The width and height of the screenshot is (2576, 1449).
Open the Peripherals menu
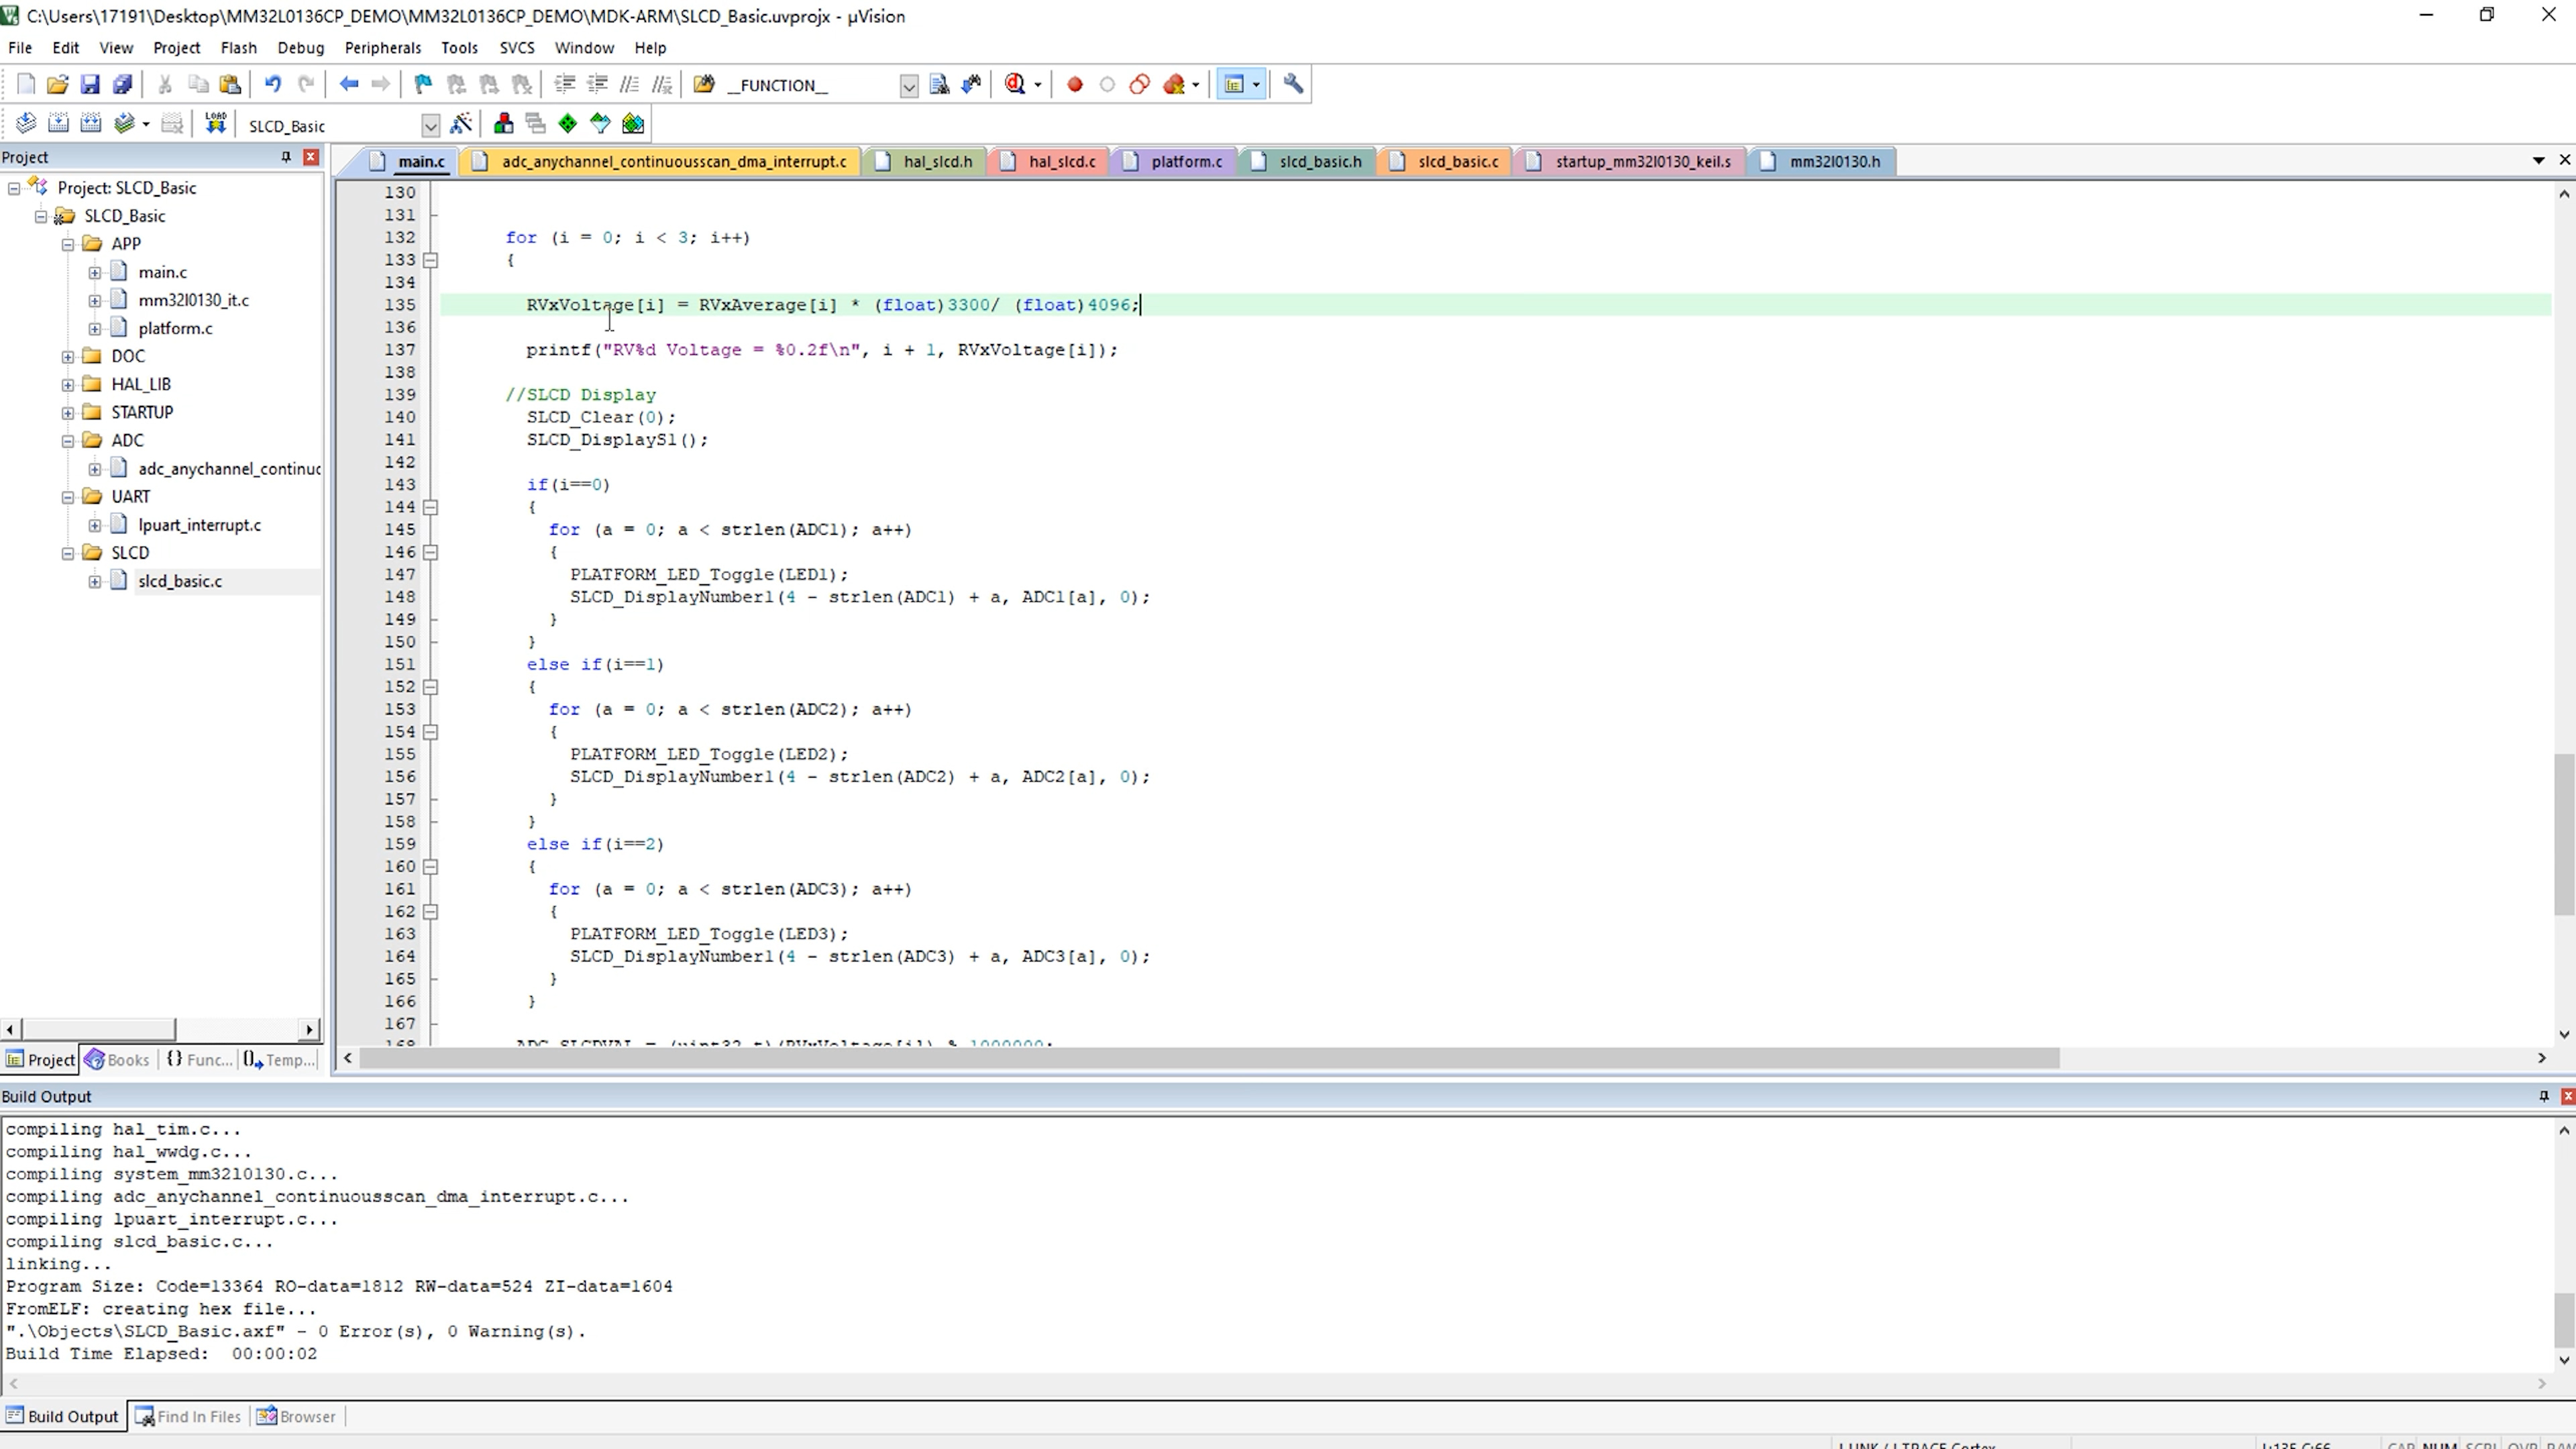(x=382, y=48)
